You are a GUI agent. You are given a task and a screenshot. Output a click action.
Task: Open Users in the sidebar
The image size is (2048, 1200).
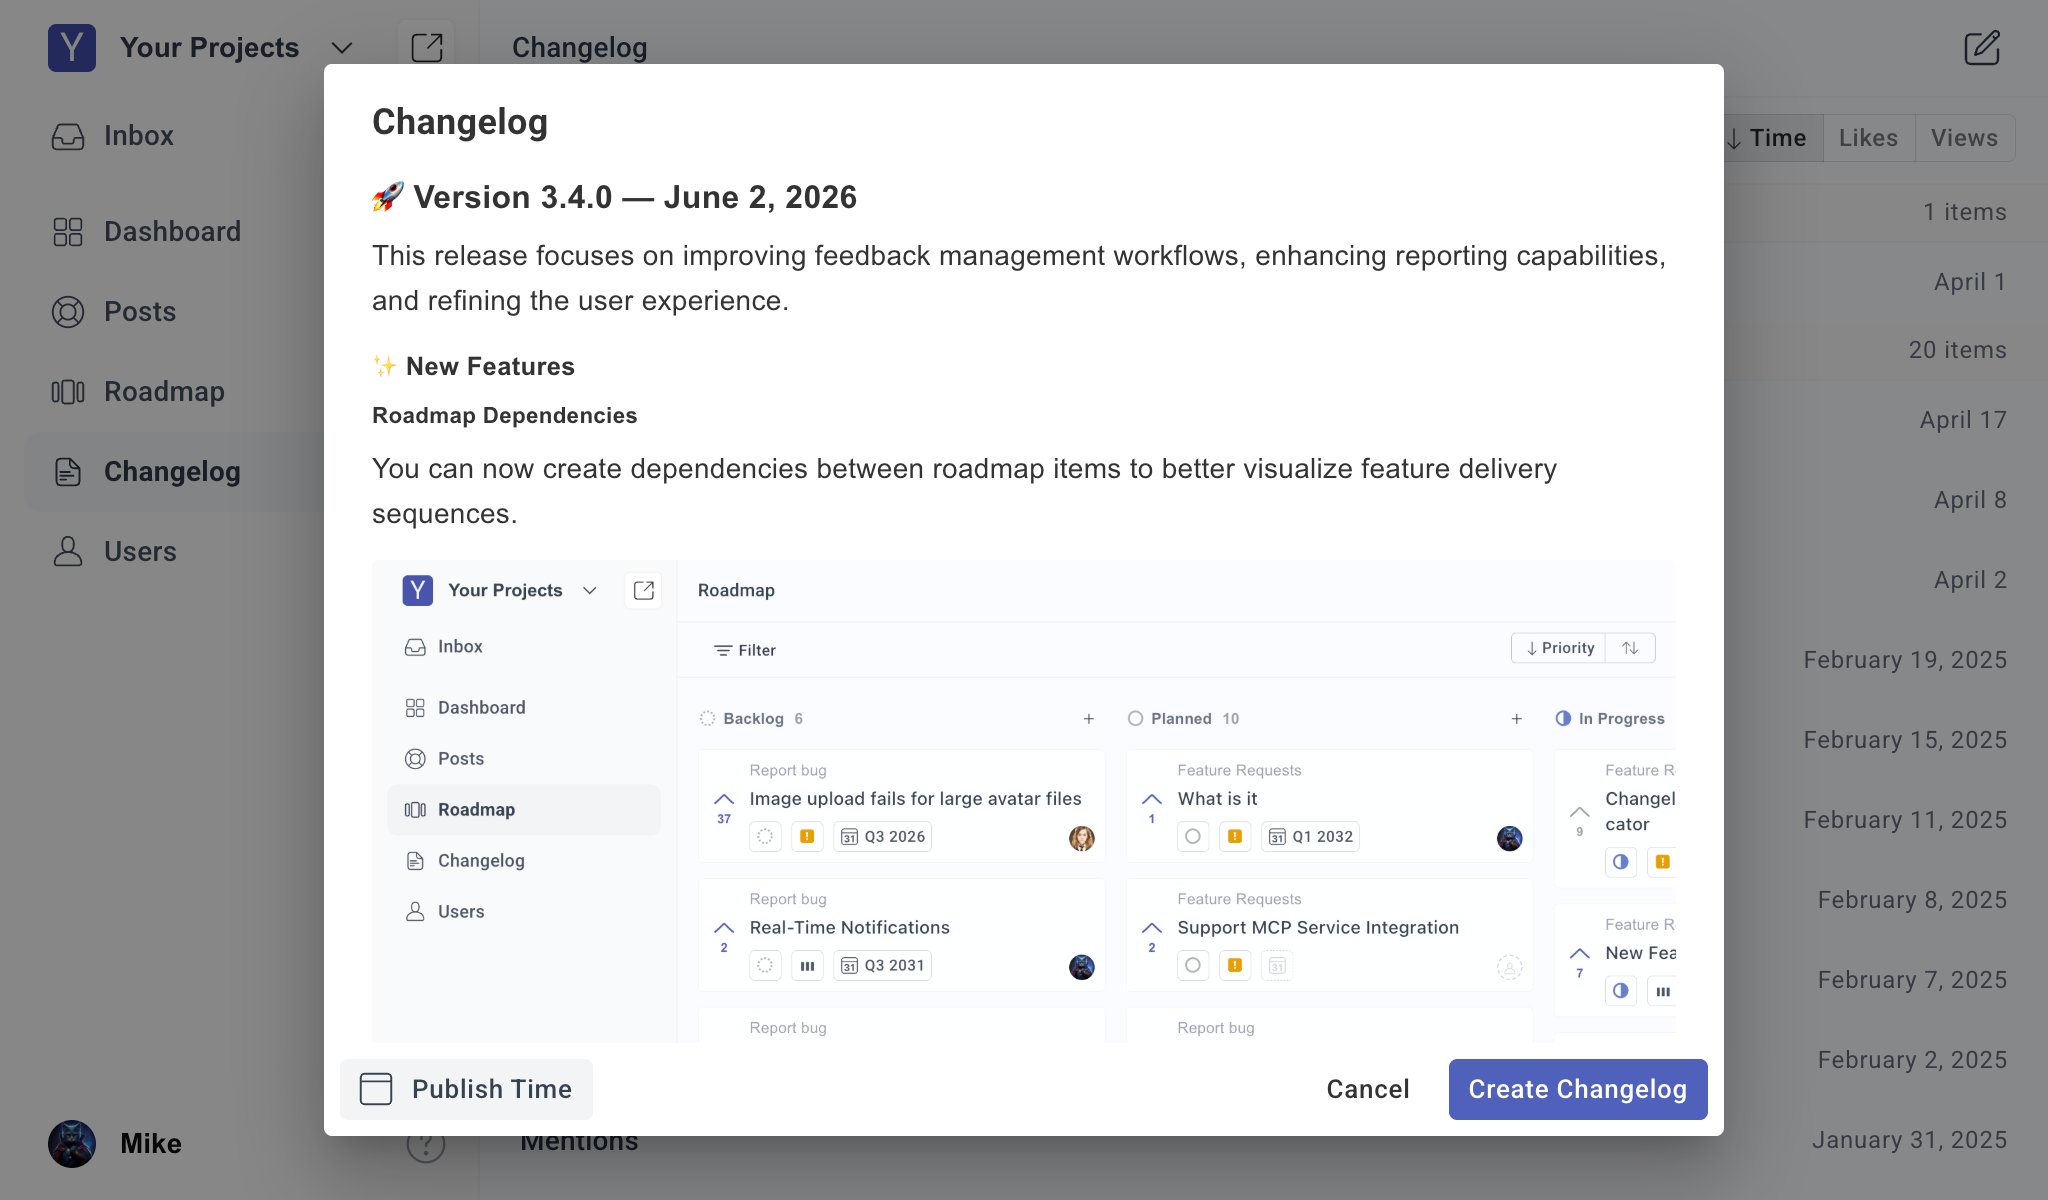tap(140, 552)
